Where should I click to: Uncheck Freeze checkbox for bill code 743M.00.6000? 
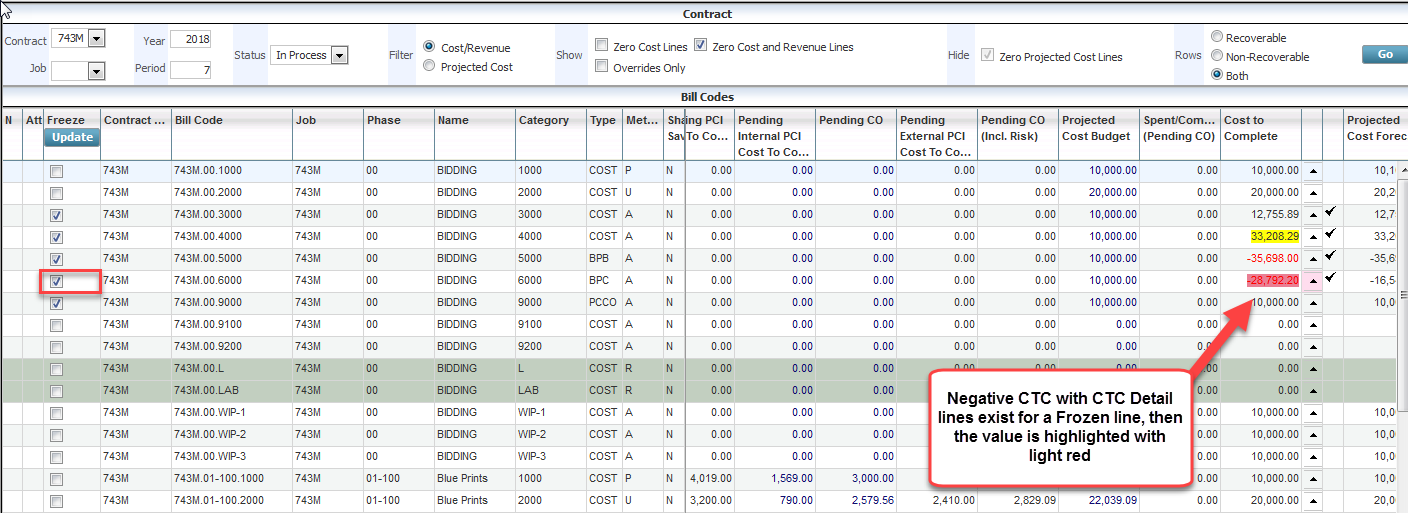57,281
